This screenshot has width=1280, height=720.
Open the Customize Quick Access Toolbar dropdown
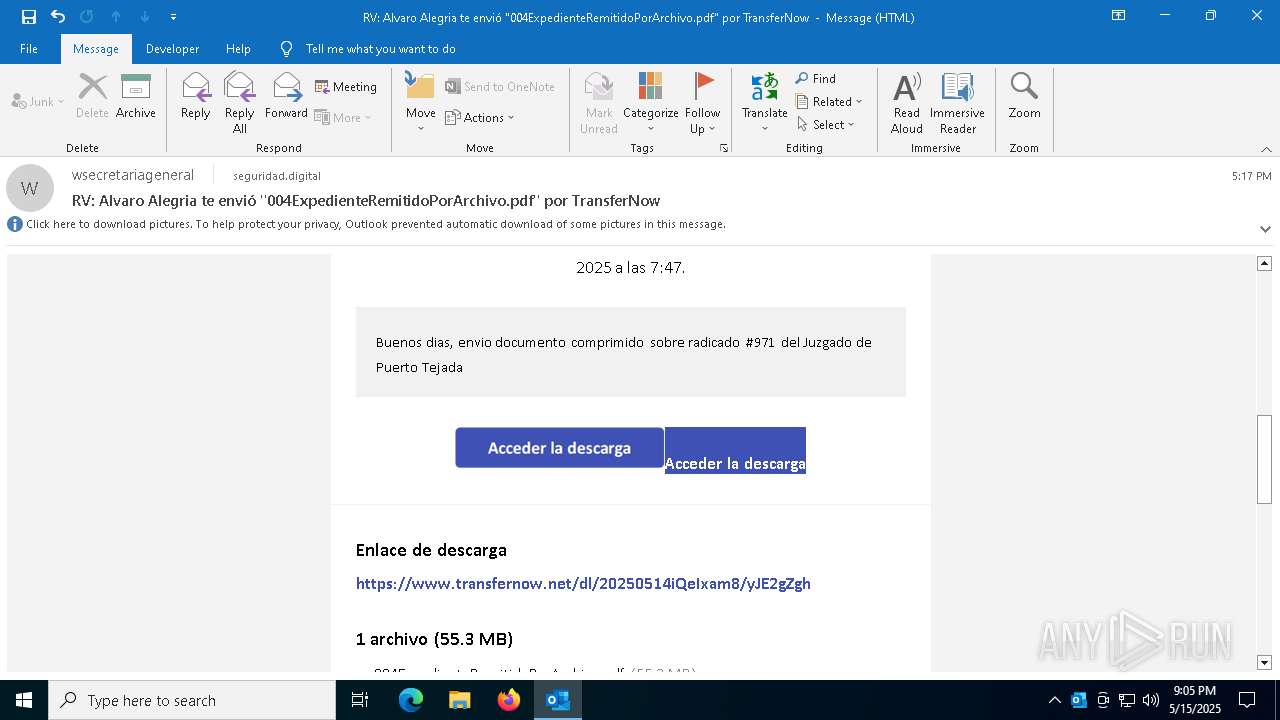(x=174, y=17)
